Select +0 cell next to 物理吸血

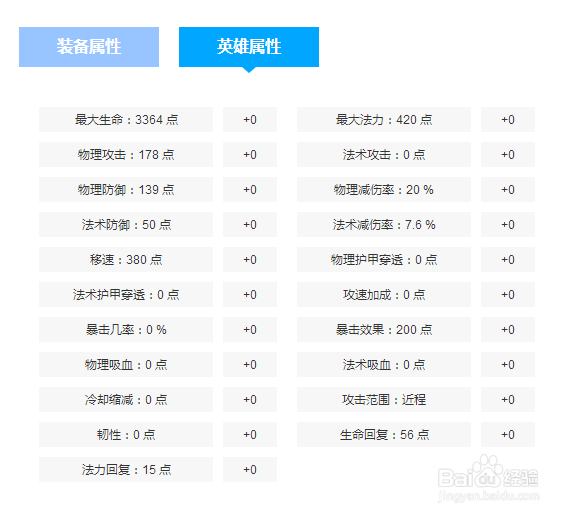point(250,365)
